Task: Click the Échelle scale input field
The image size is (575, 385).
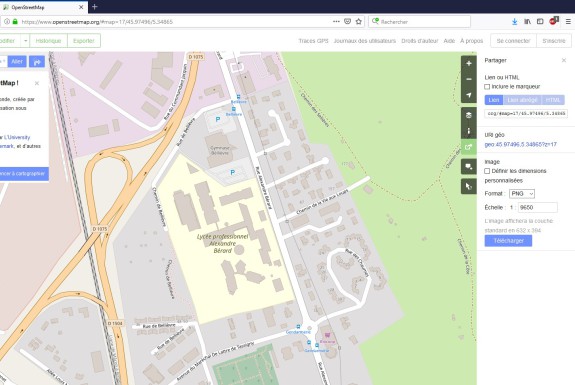Action: pos(538,208)
